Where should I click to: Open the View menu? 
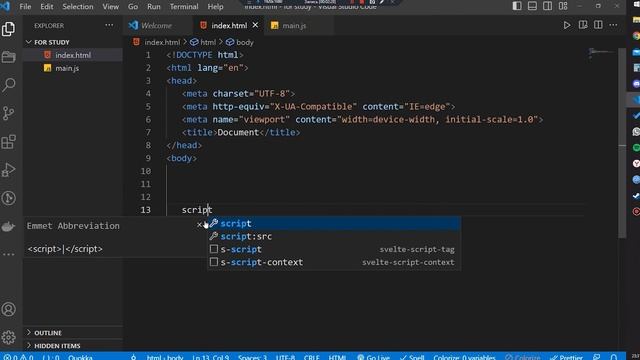click(111, 7)
